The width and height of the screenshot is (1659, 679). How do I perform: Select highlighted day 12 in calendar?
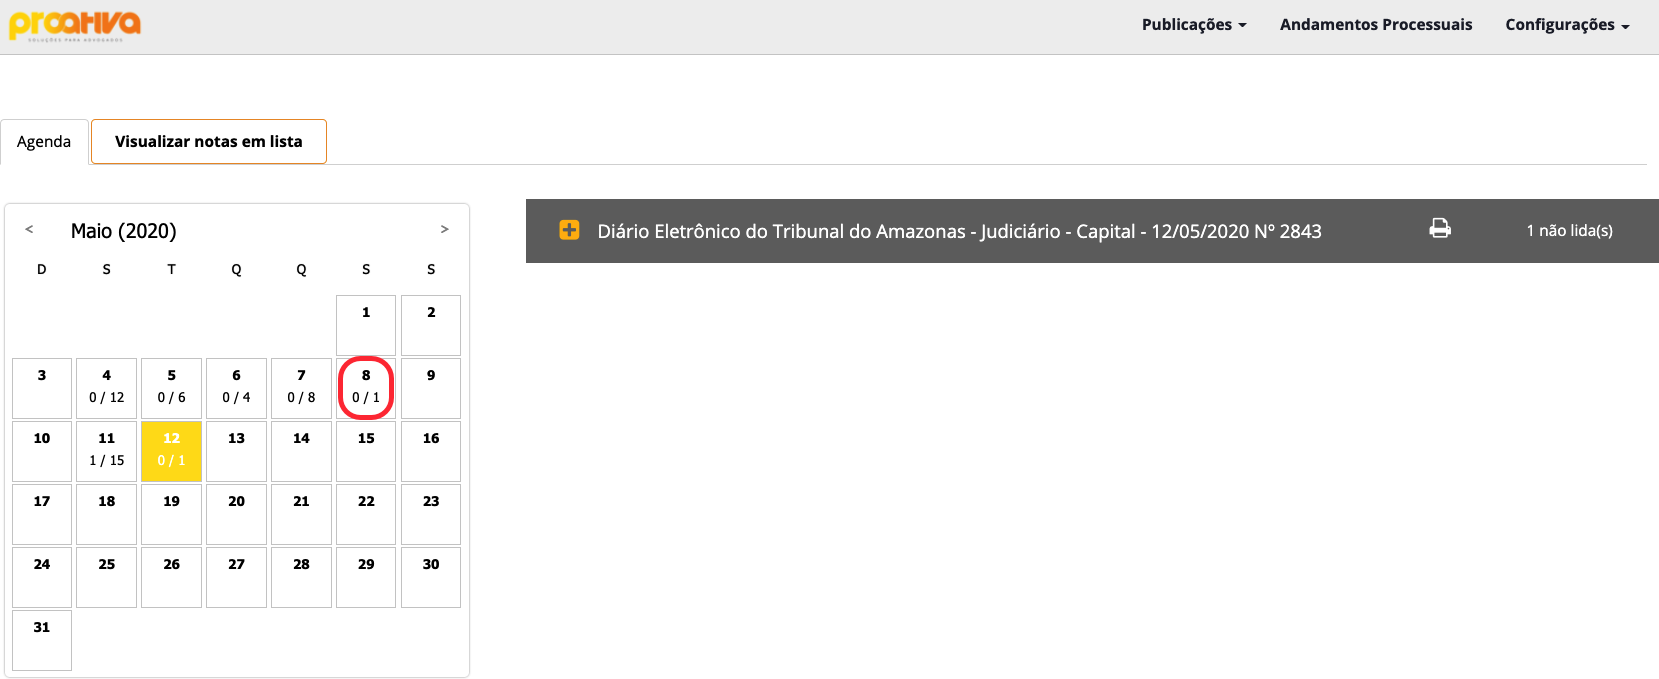click(171, 451)
